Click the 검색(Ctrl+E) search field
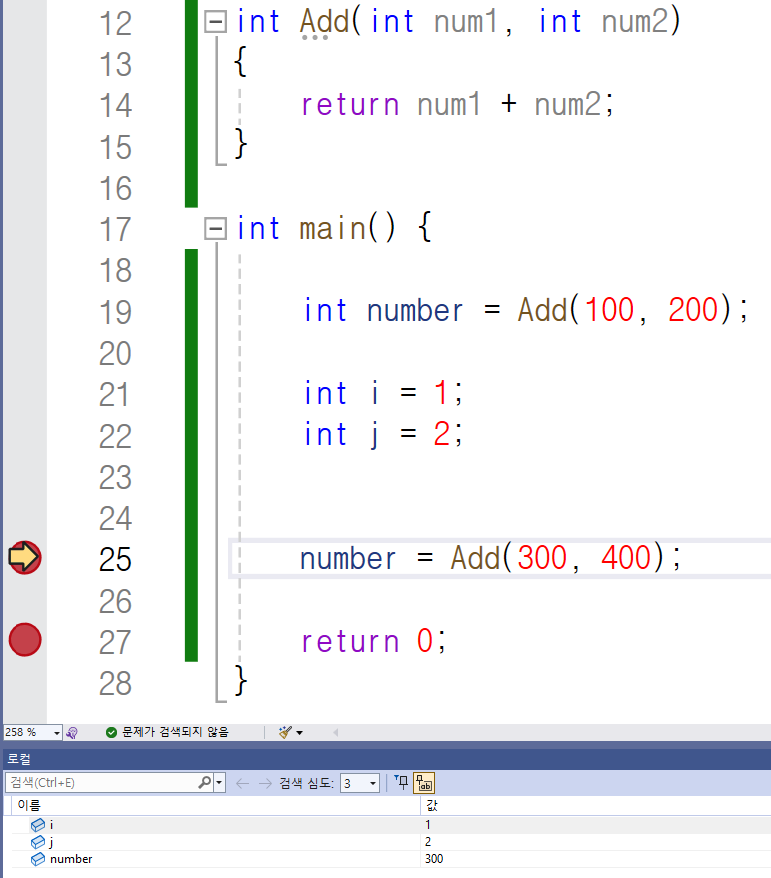Image resolution: width=771 pixels, height=878 pixels. point(101,782)
